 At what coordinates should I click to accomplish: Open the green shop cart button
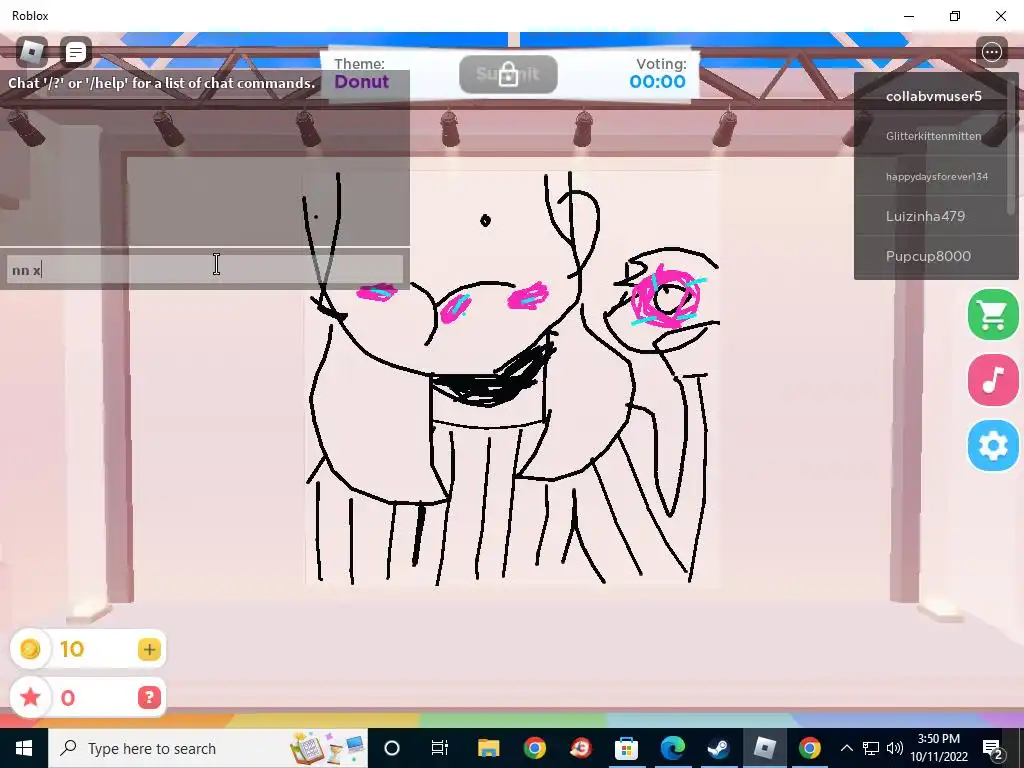(x=993, y=315)
